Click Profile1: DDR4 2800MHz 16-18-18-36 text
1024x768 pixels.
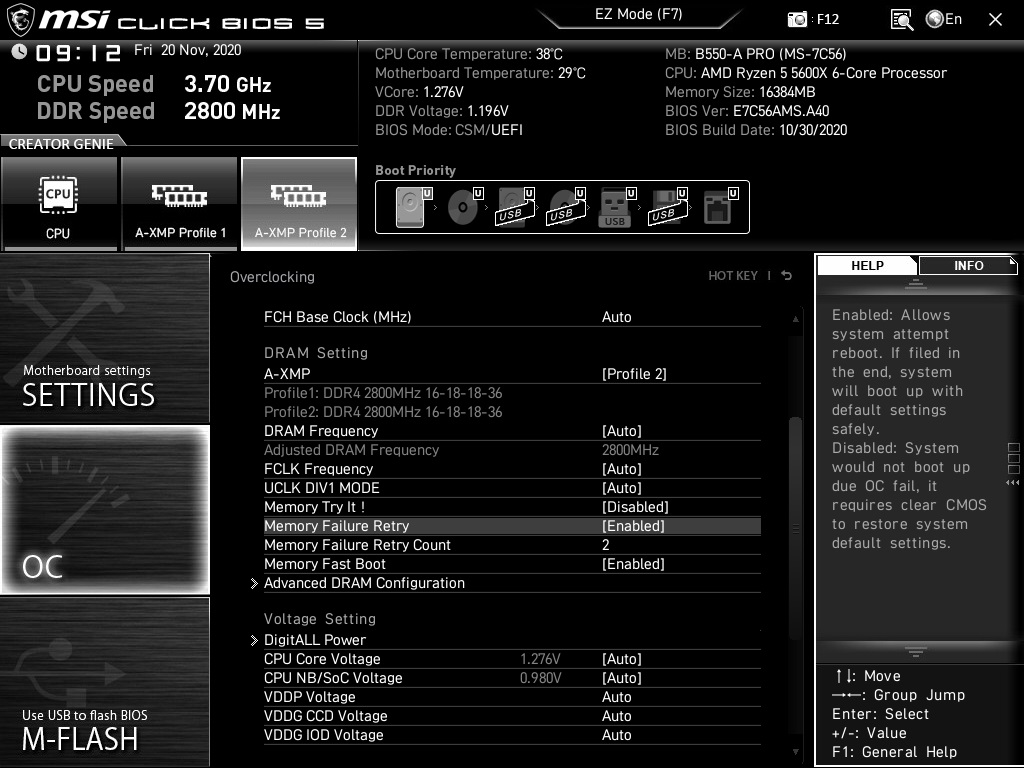click(383, 393)
